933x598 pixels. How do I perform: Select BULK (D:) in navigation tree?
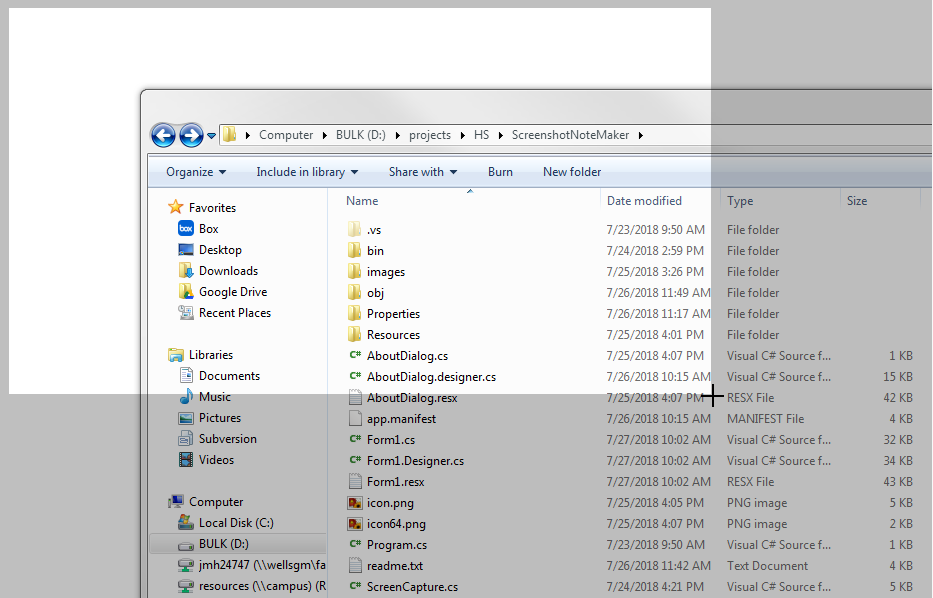(x=224, y=544)
